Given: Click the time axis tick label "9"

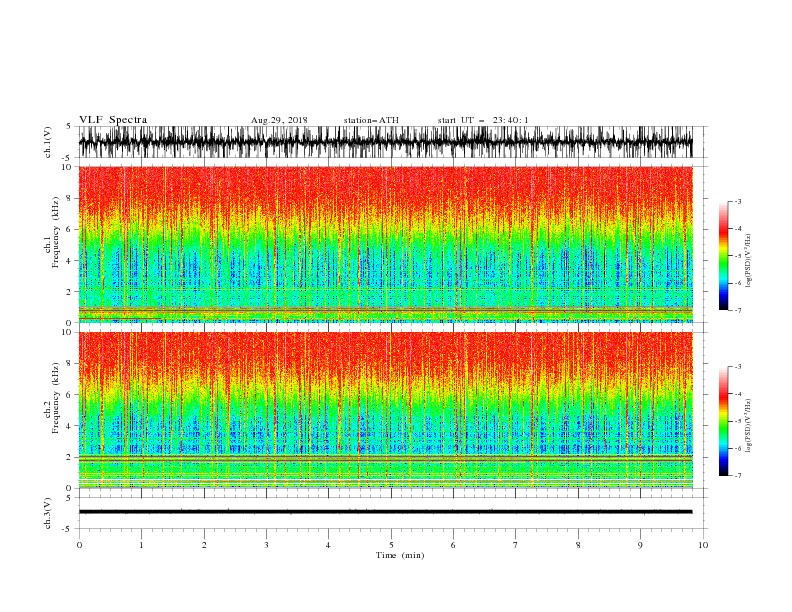Looking at the screenshot, I should (640, 545).
